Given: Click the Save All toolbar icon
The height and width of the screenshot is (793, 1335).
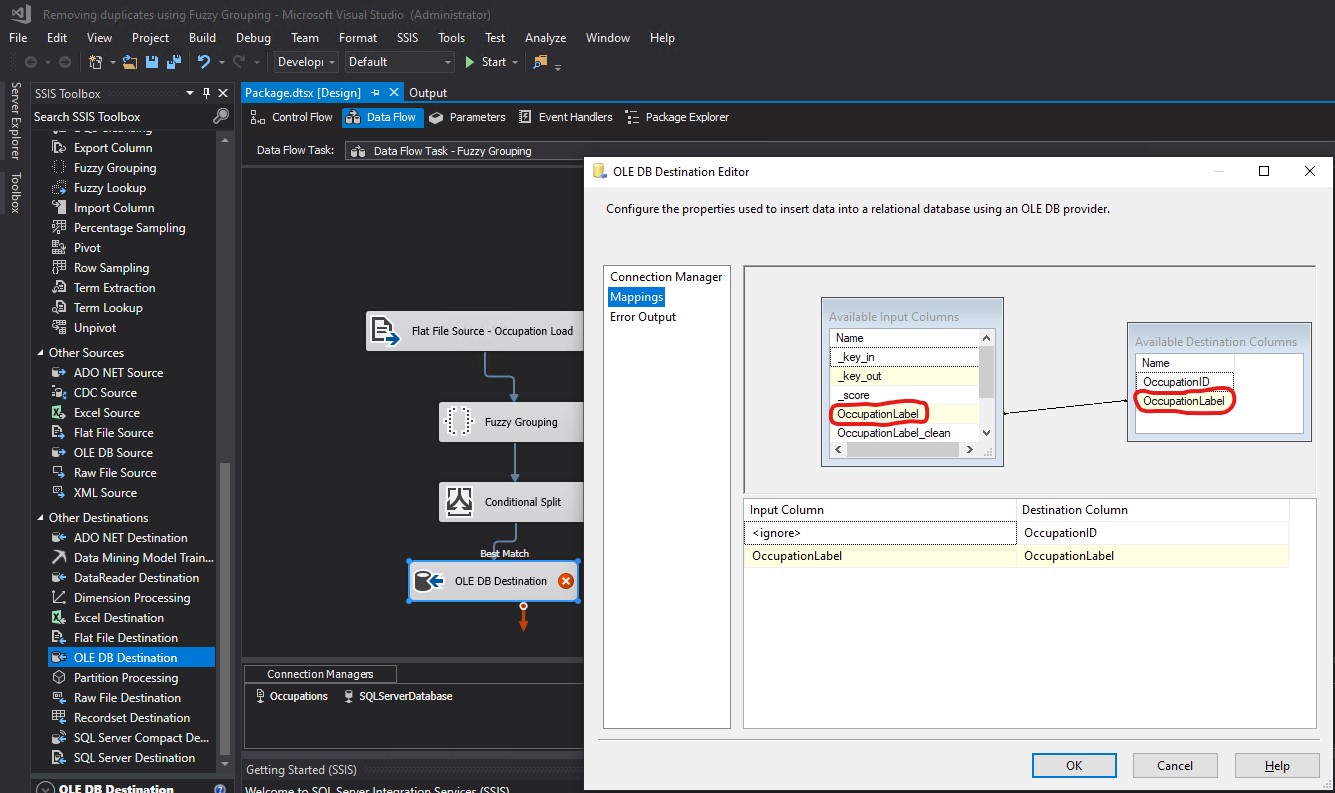Looking at the screenshot, I should click(x=174, y=62).
